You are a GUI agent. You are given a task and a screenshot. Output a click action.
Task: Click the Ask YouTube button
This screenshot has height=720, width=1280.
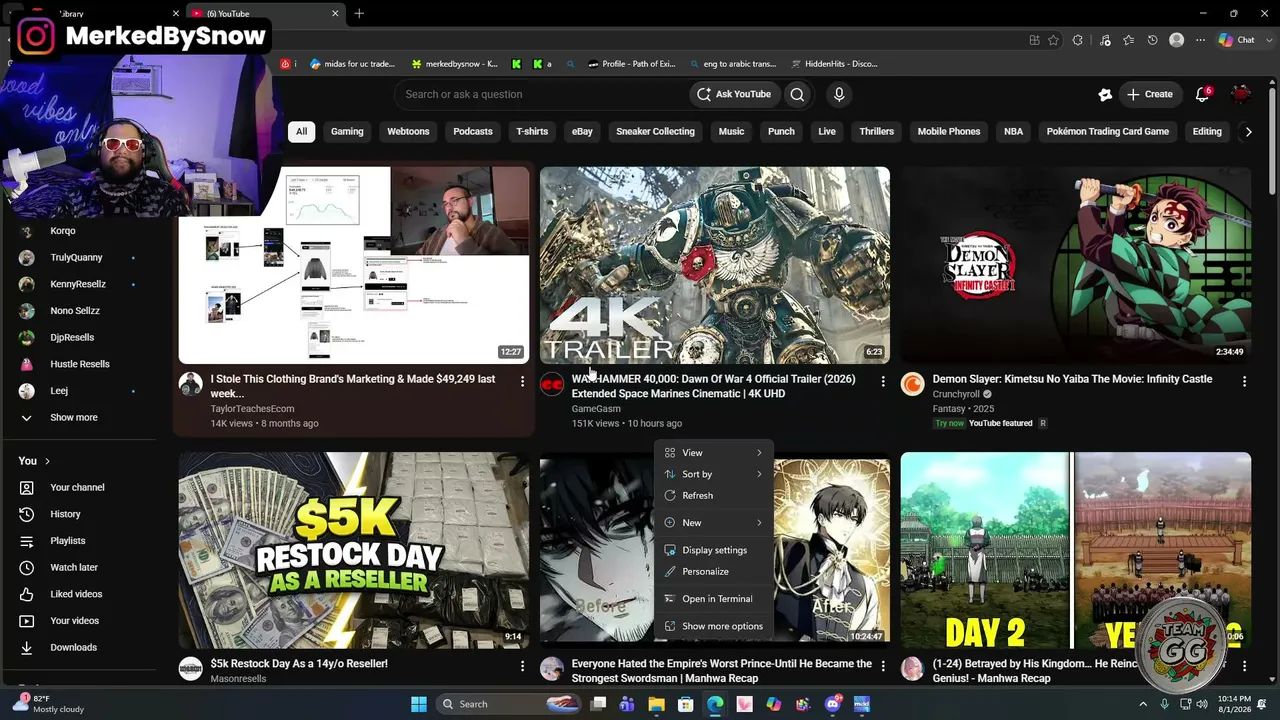[734, 94]
